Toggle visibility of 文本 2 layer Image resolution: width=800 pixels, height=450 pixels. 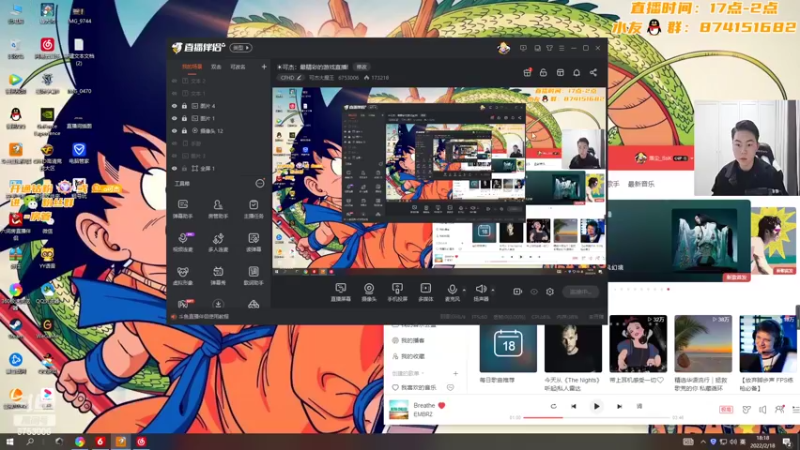click(174, 81)
